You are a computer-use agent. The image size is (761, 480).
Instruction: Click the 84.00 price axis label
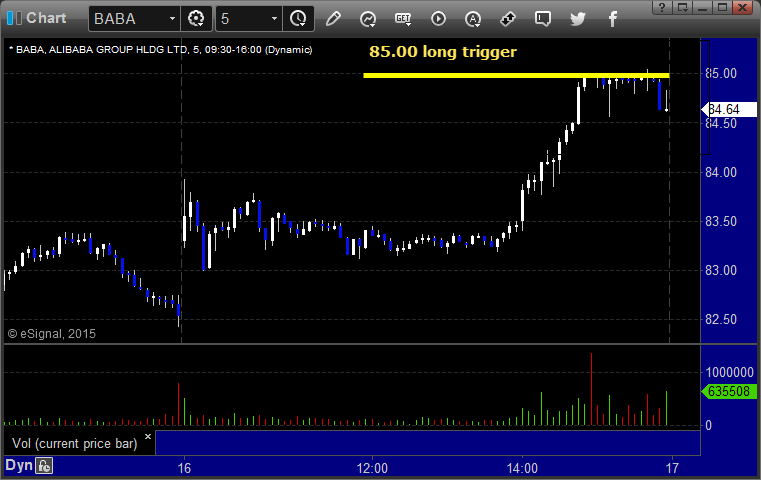(721, 172)
